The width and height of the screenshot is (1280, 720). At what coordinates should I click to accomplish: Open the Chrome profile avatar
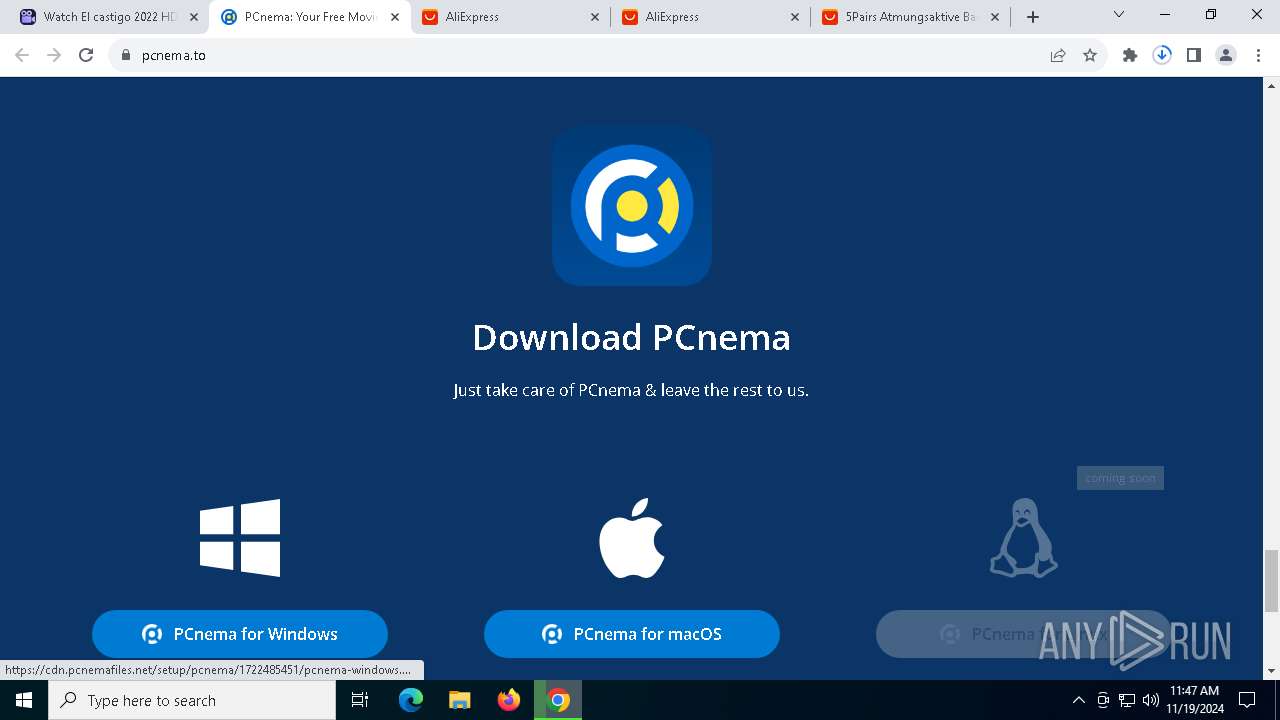[1226, 55]
